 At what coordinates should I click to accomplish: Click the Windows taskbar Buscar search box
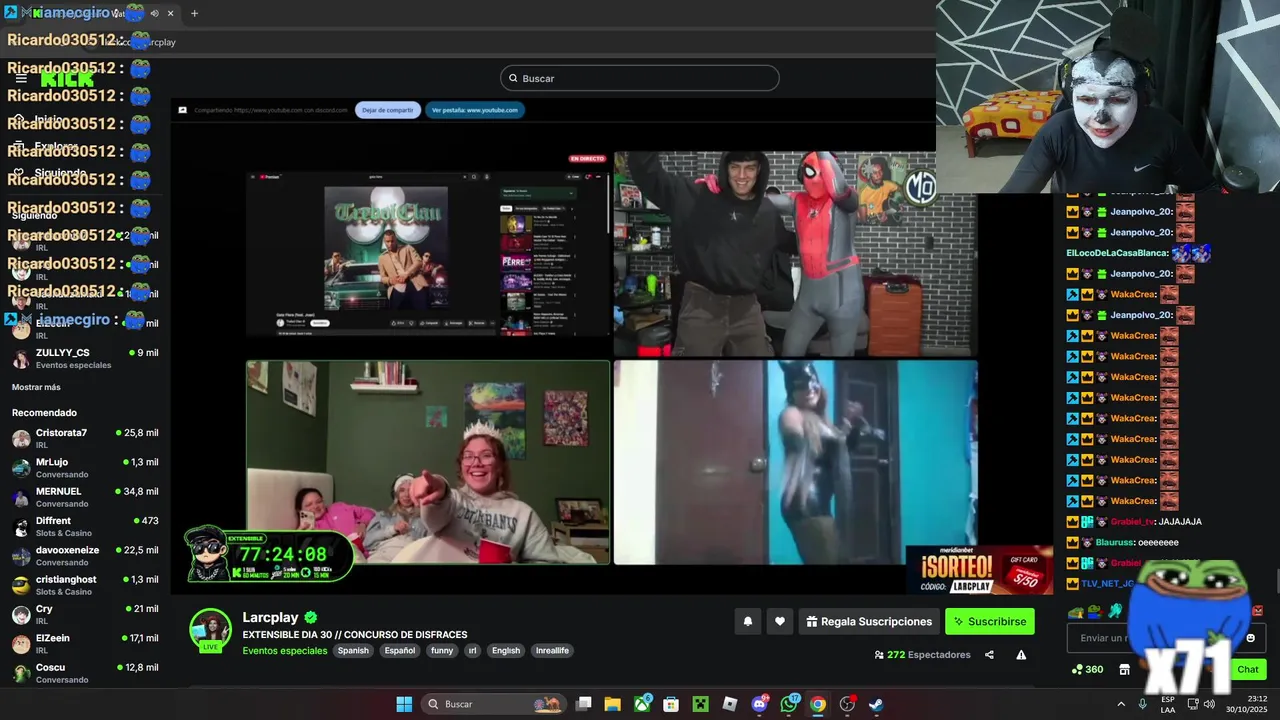tap(494, 704)
